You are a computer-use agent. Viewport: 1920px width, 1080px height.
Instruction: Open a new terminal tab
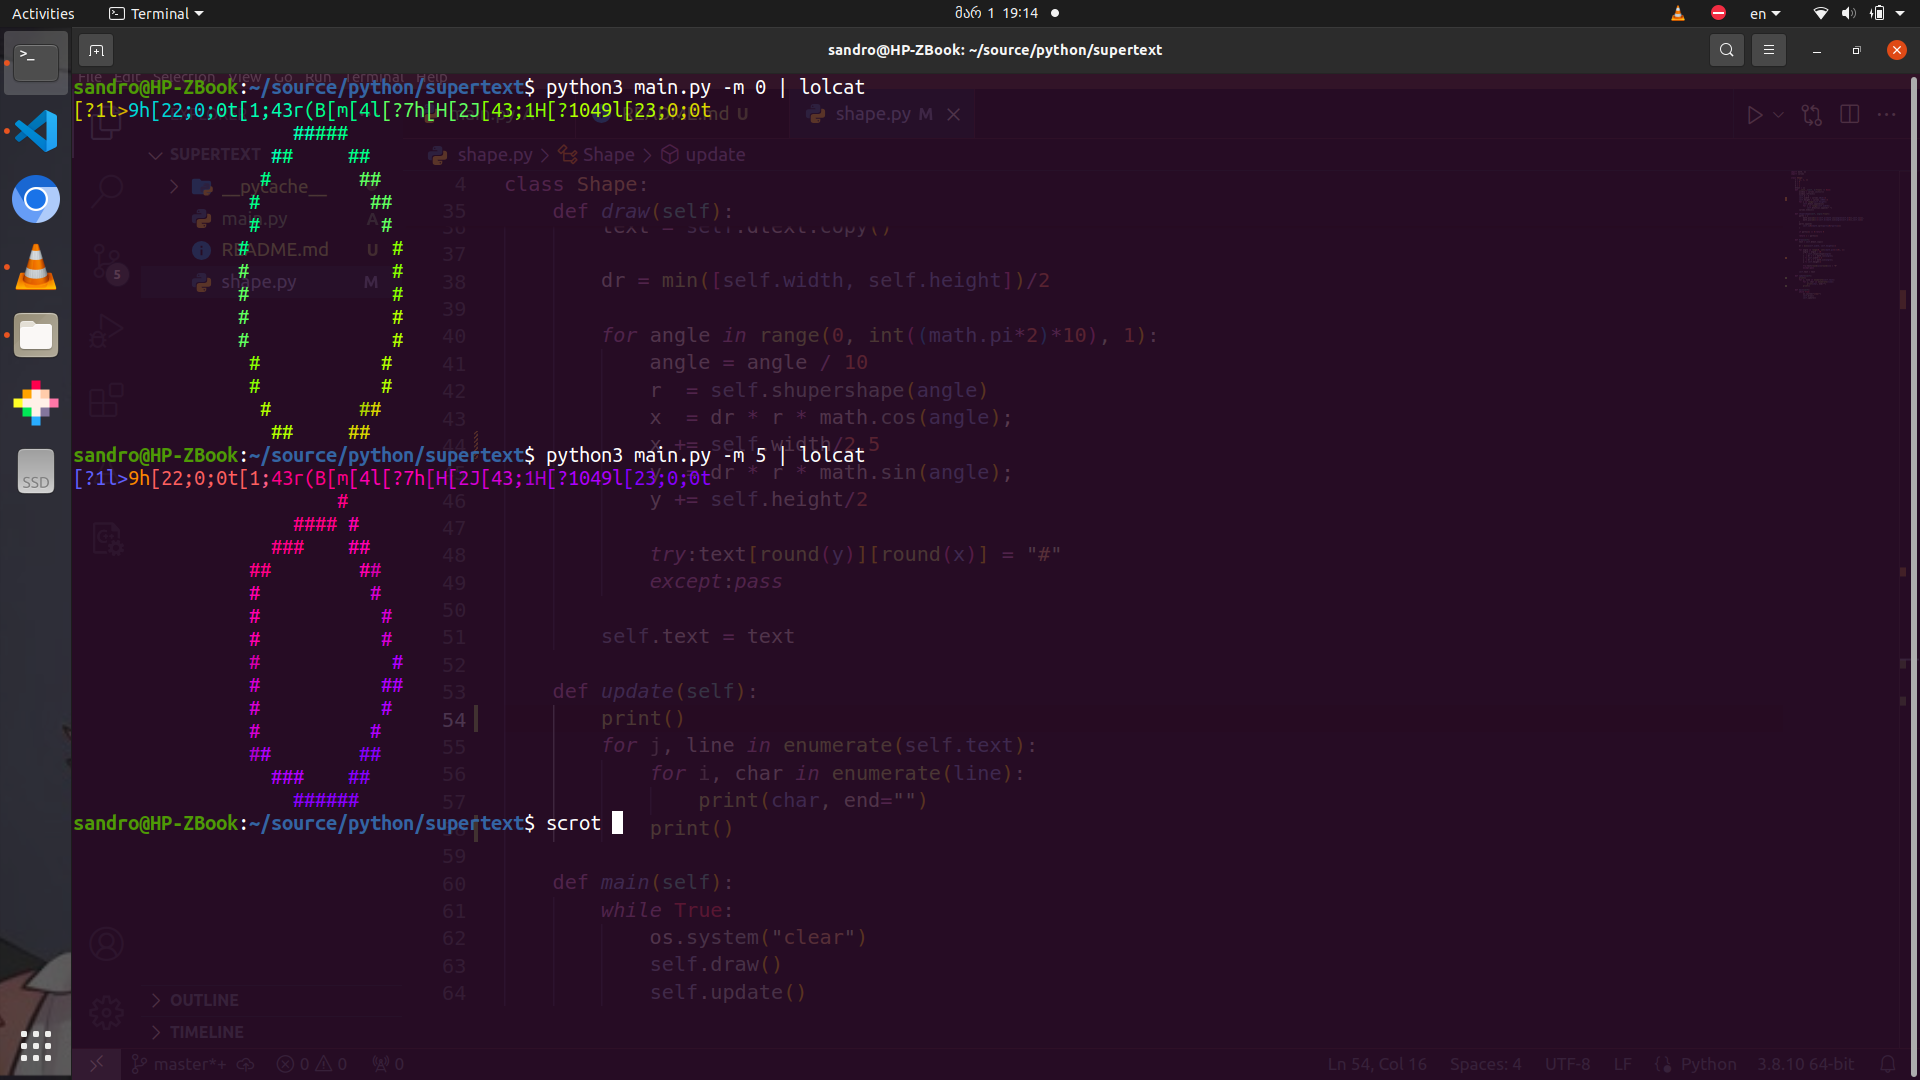click(x=96, y=50)
